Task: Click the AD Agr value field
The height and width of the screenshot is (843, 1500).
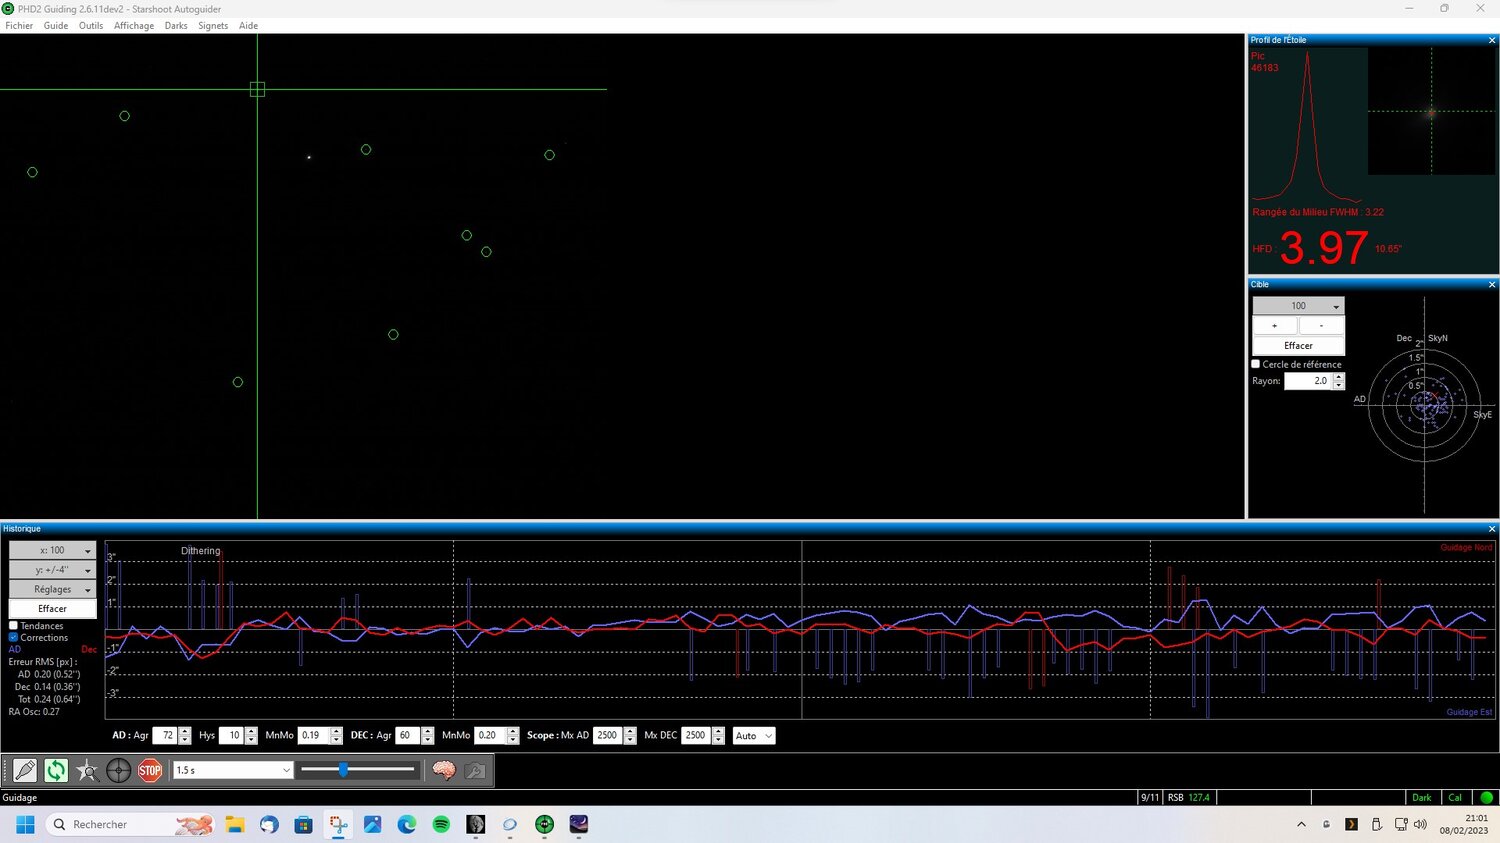Action: coord(165,736)
